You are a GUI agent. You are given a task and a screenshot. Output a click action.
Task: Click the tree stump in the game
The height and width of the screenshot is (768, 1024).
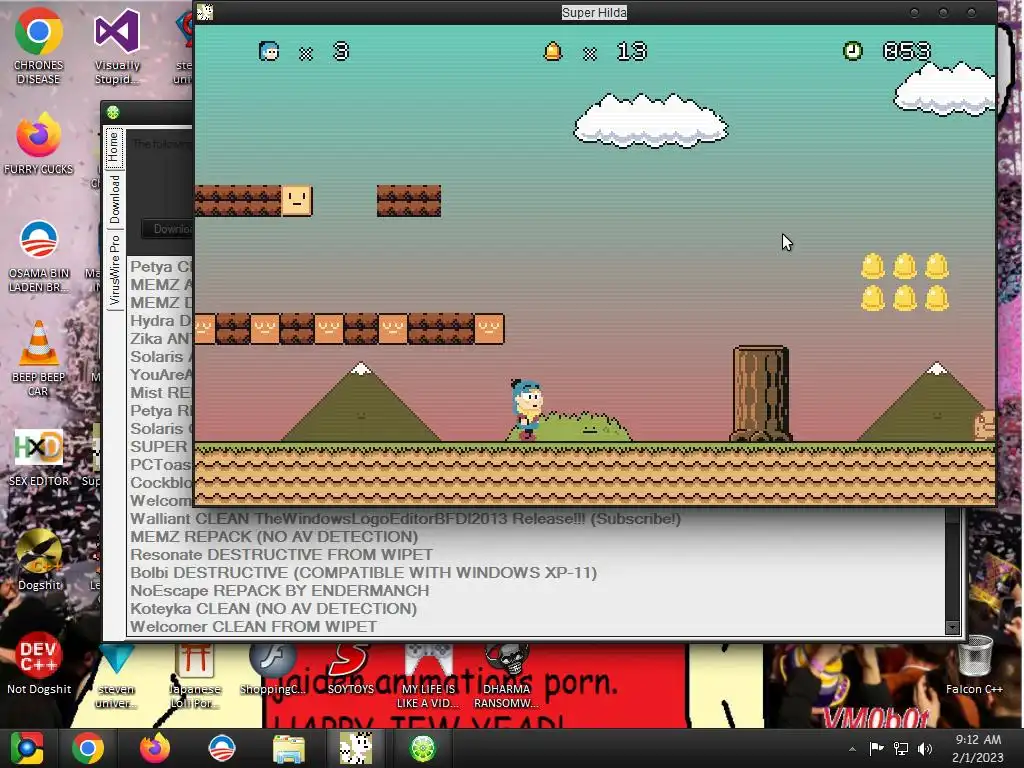761,394
